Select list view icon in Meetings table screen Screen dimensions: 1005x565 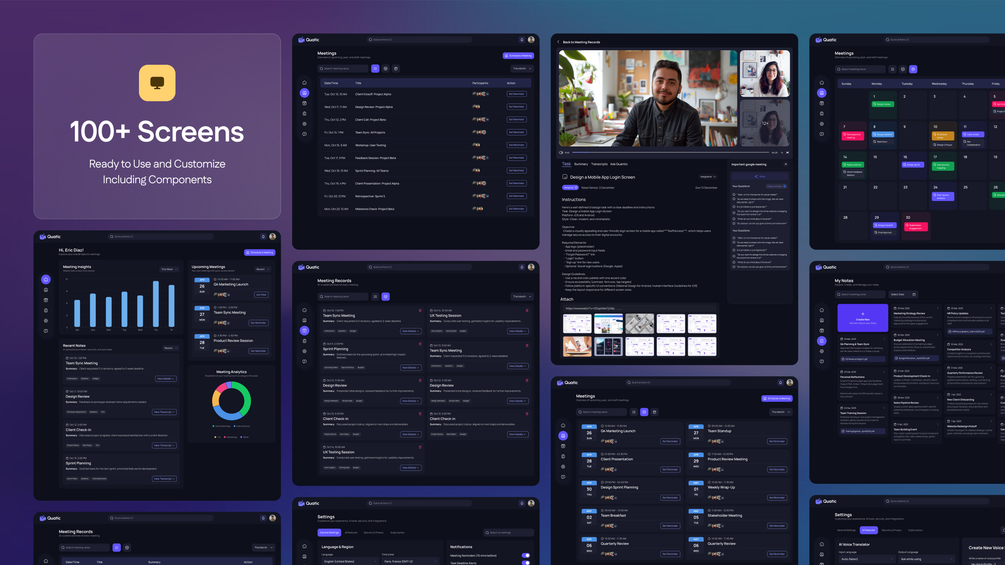pyautogui.click(x=376, y=69)
